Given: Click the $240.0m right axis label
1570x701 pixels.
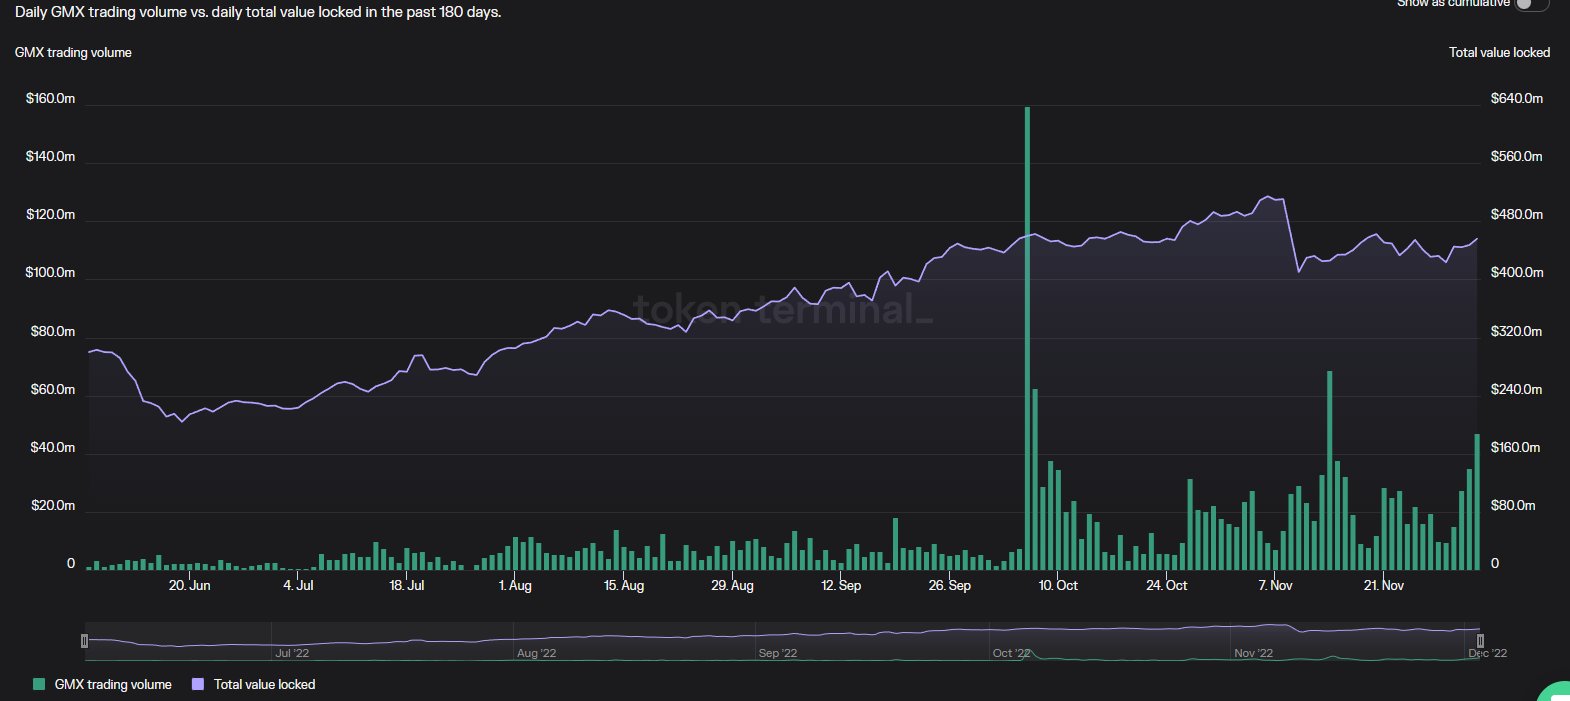Looking at the screenshot, I should tap(1516, 389).
